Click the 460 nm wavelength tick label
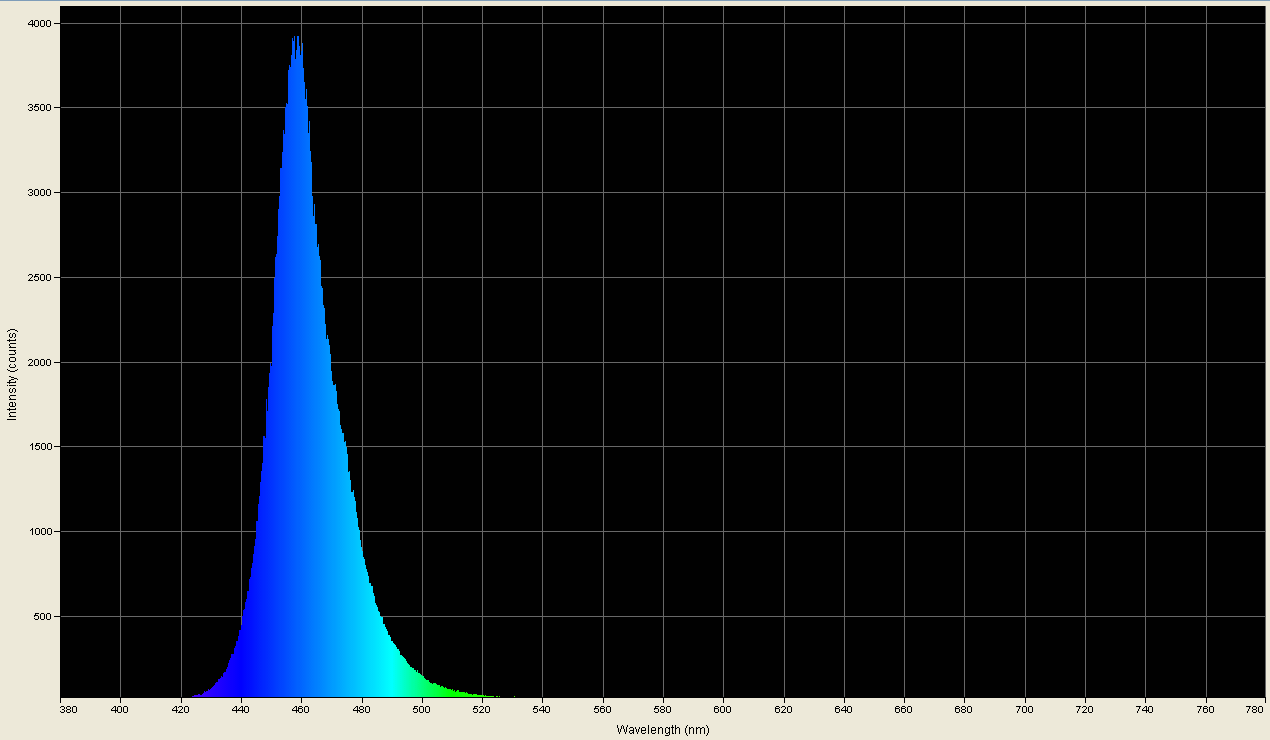 (300, 708)
